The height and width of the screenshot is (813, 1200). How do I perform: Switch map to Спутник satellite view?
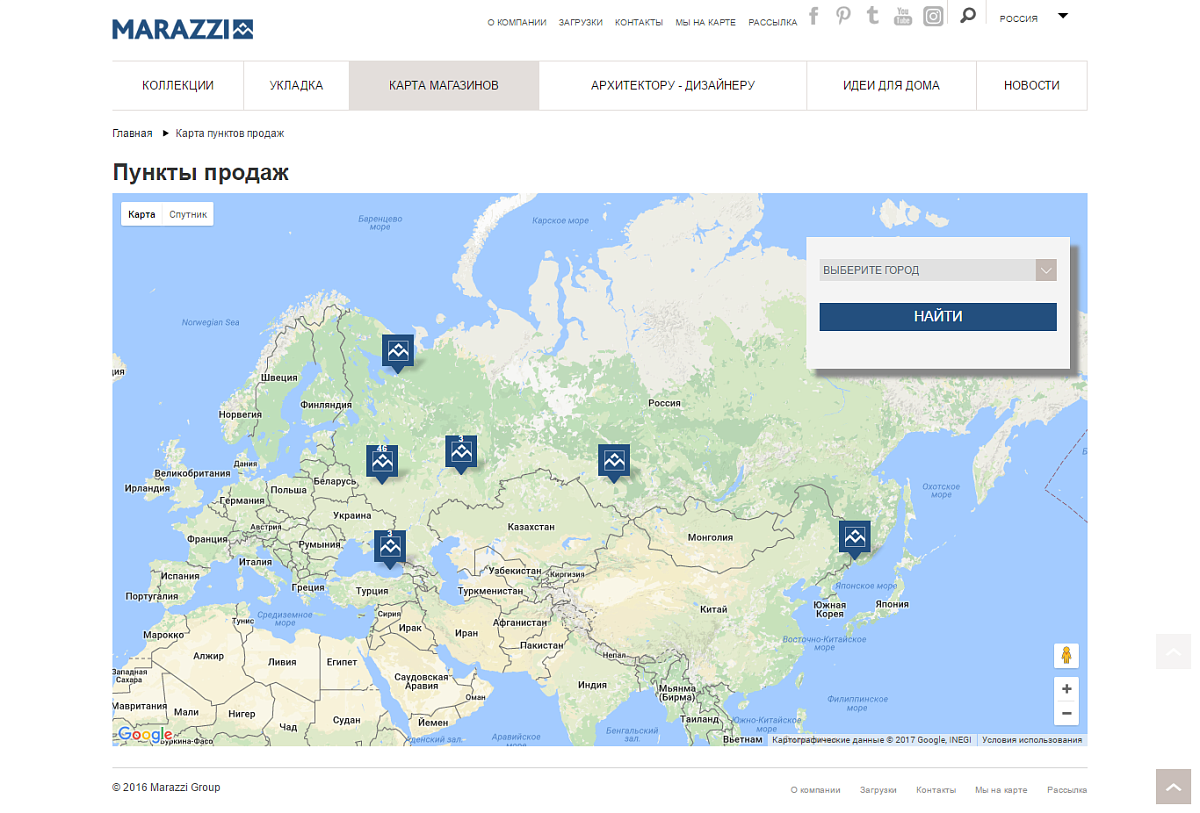[x=188, y=214]
